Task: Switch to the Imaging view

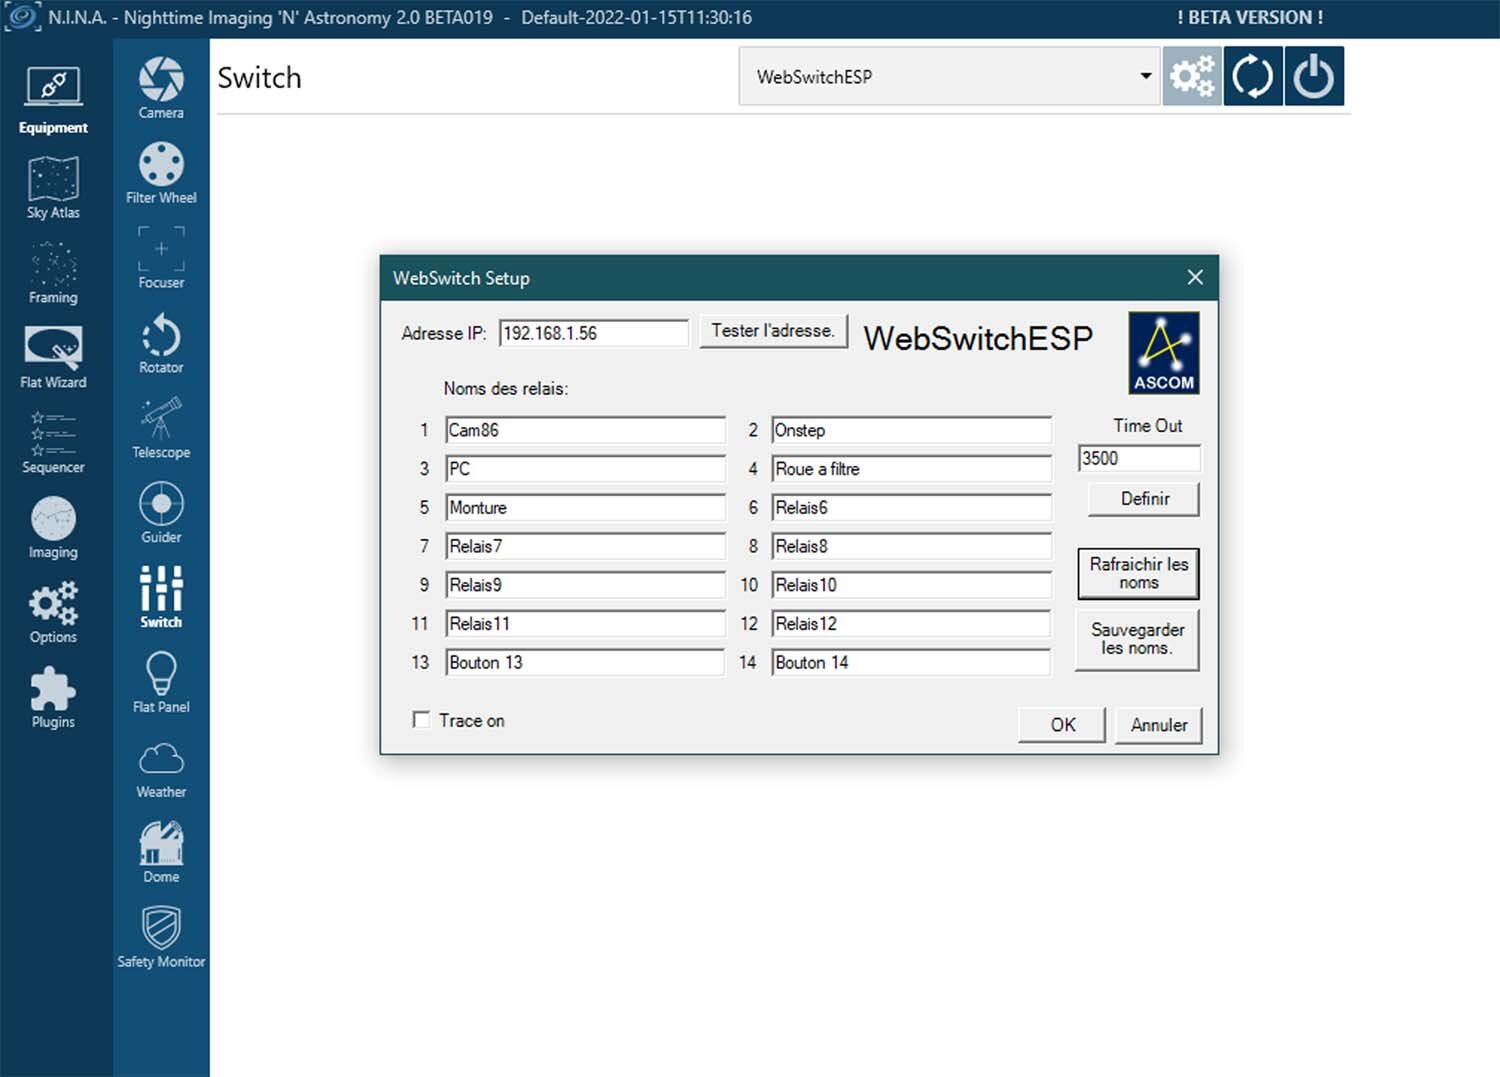Action: tap(53, 528)
